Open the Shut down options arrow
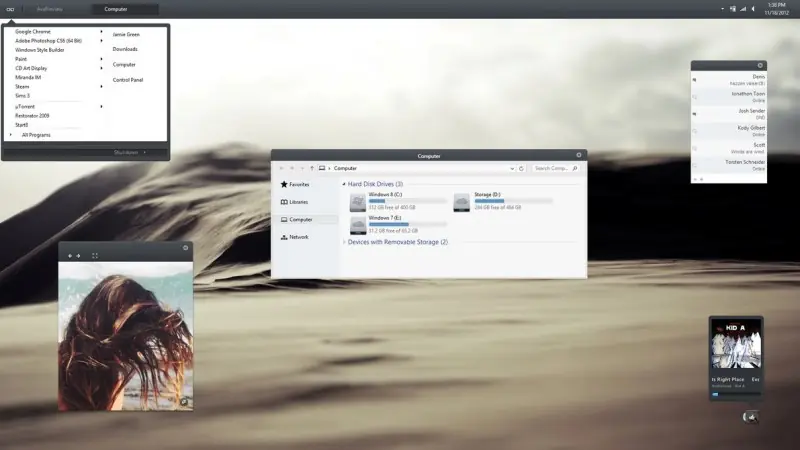 click(145, 152)
